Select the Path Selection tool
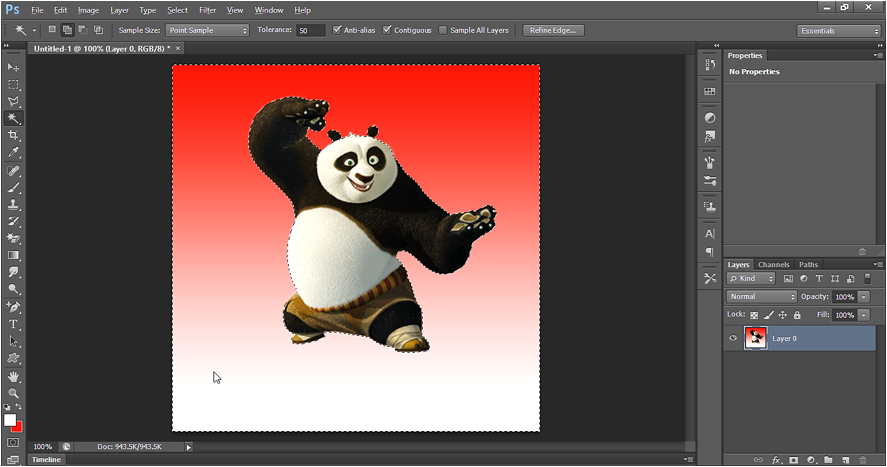 (13, 341)
